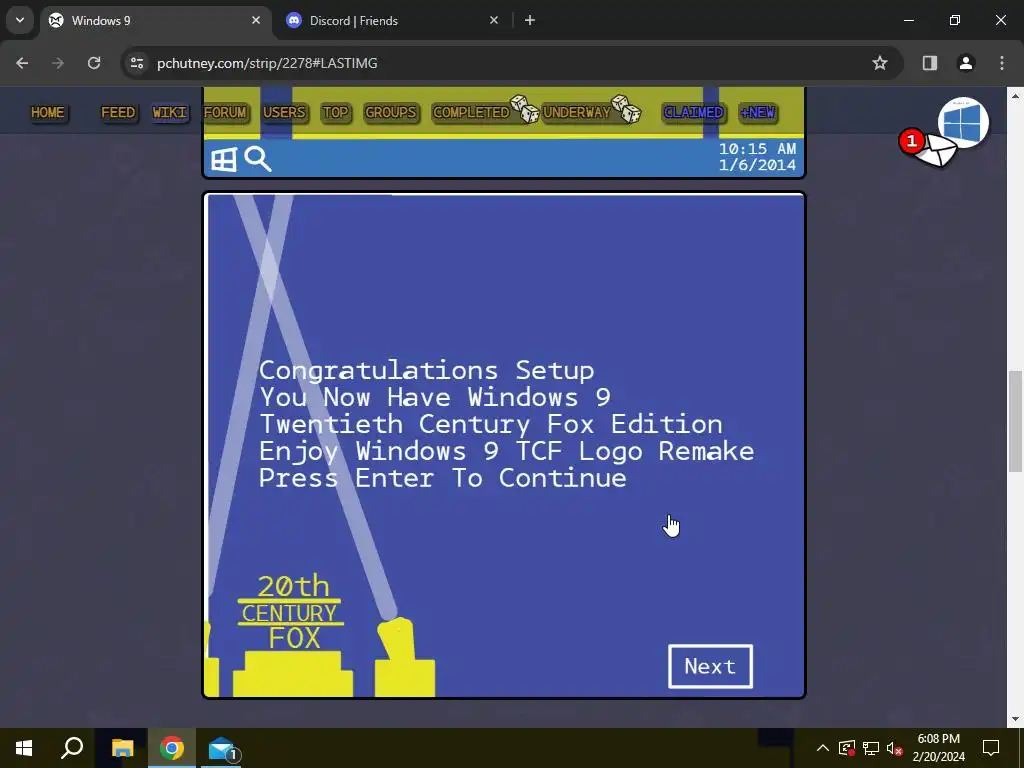The height and width of the screenshot is (768, 1024).
Task: Open the tab search dropdown arrow
Action: click(x=20, y=20)
